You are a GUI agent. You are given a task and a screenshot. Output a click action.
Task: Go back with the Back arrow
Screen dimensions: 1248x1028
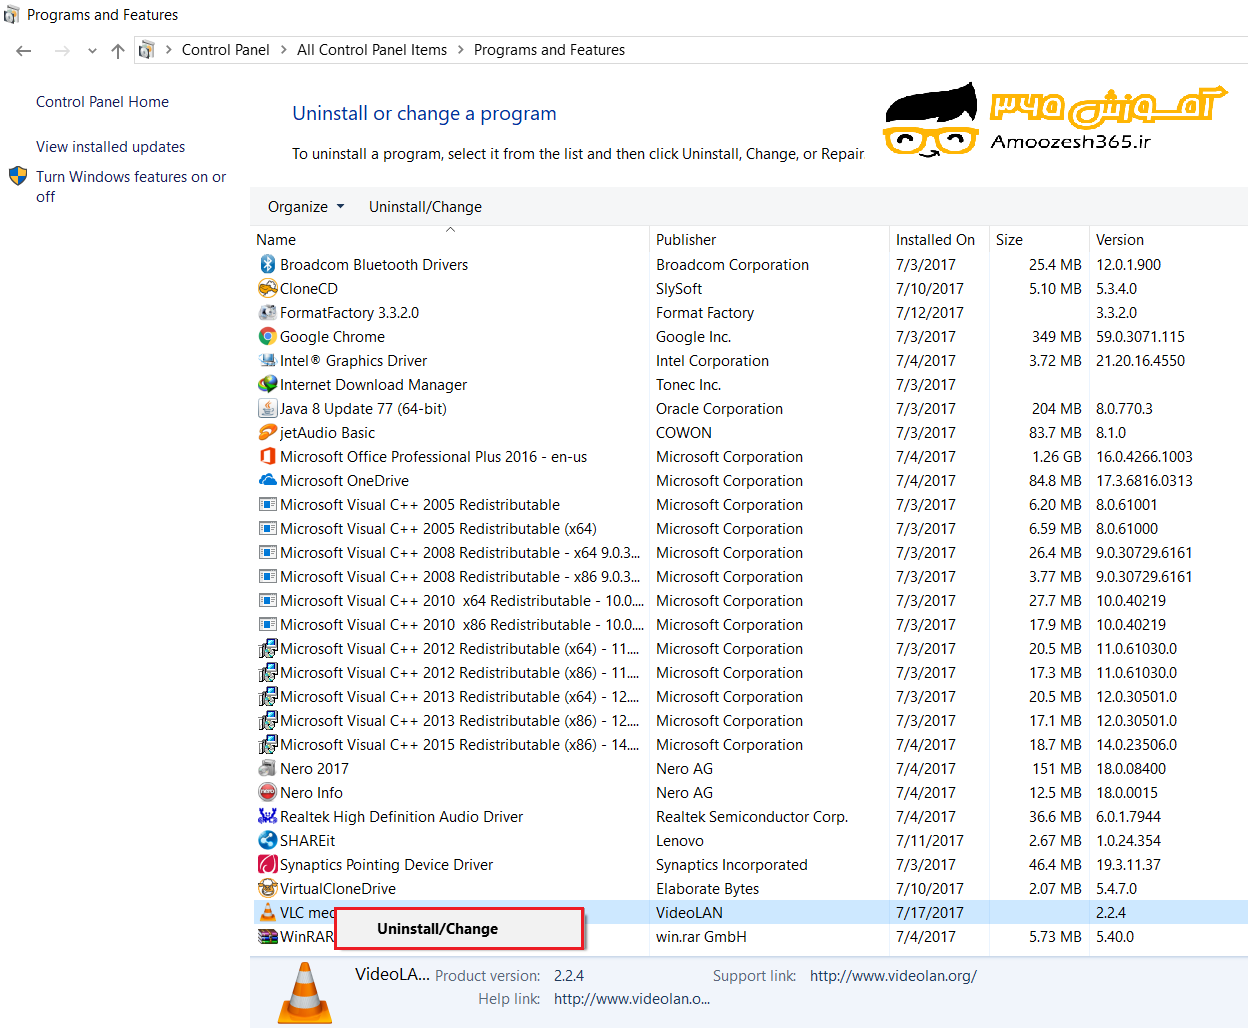[x=24, y=50]
